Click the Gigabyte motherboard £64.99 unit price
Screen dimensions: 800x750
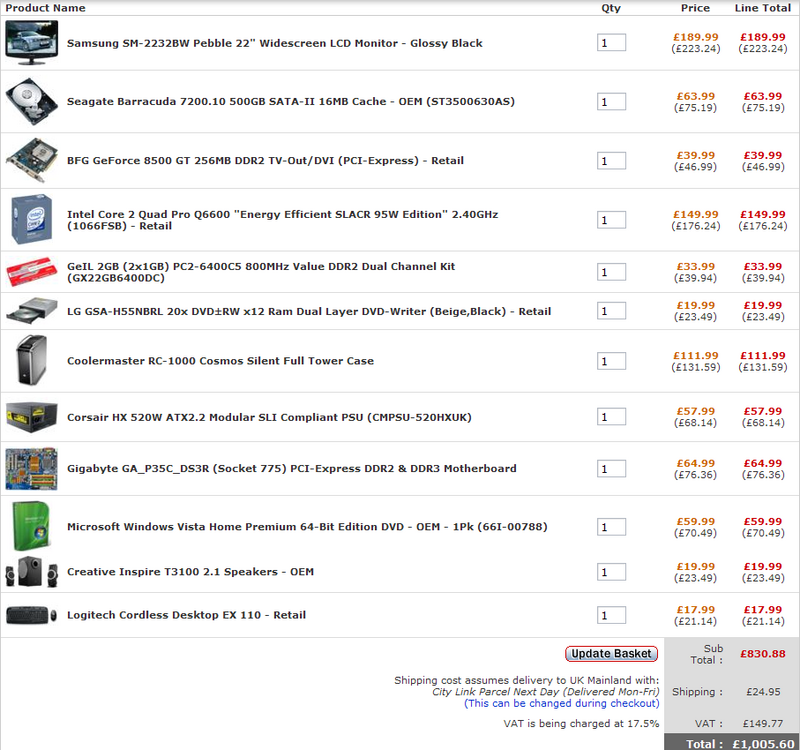tap(696, 463)
